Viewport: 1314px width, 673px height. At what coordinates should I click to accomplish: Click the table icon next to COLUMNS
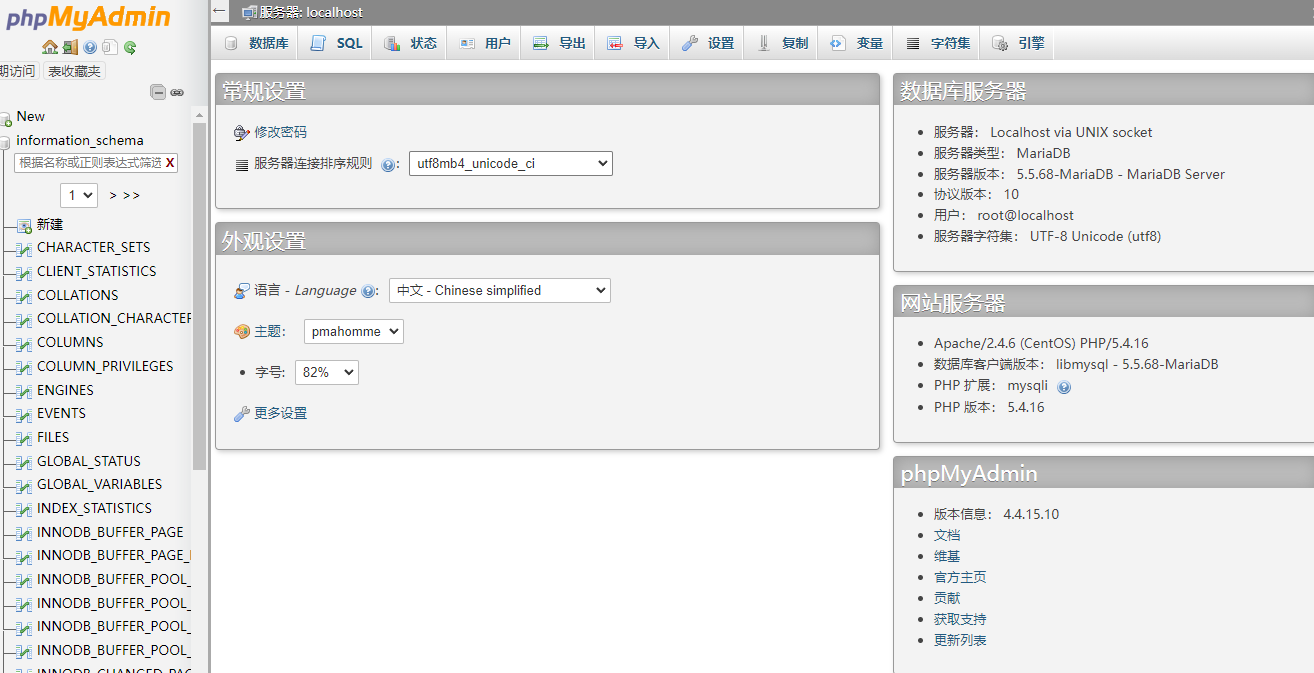pyautogui.click(x=24, y=343)
